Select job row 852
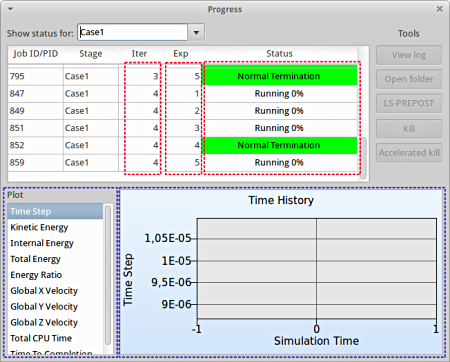The width and height of the screenshot is (450, 362). pos(183,145)
